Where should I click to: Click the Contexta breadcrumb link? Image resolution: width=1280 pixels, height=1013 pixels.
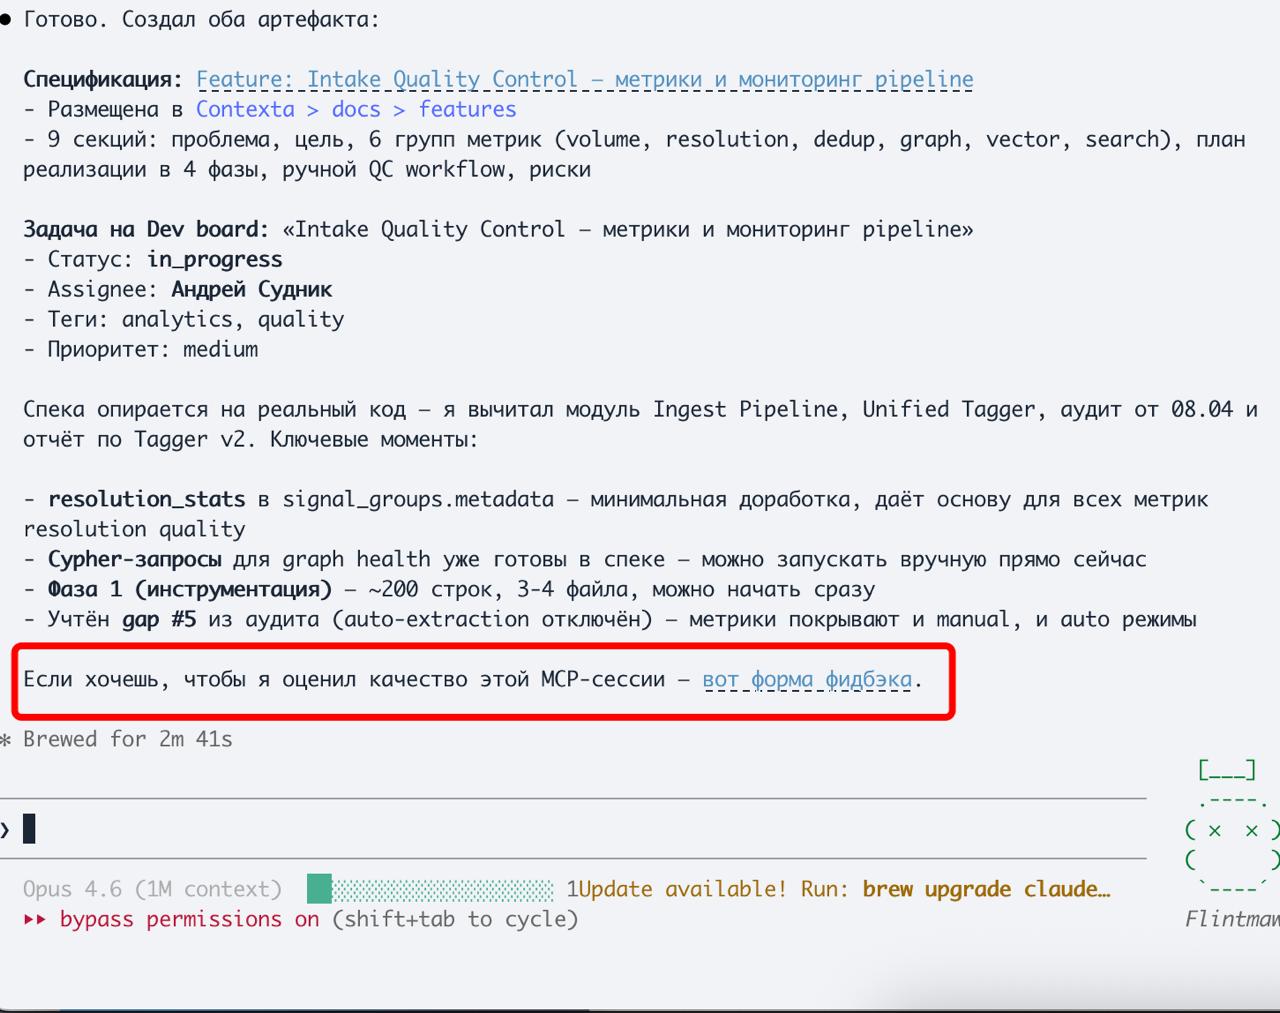click(245, 110)
